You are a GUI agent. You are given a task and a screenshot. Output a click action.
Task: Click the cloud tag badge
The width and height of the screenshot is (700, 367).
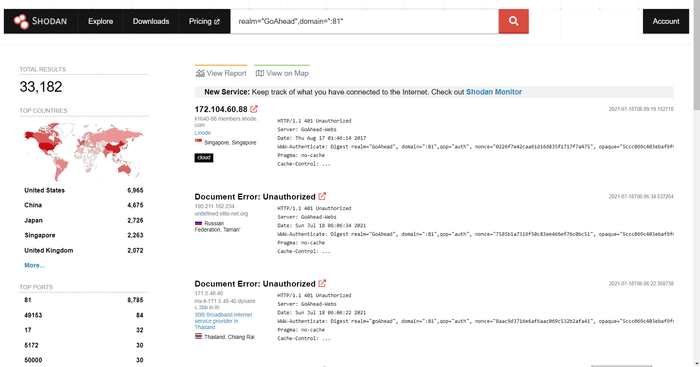pos(204,158)
